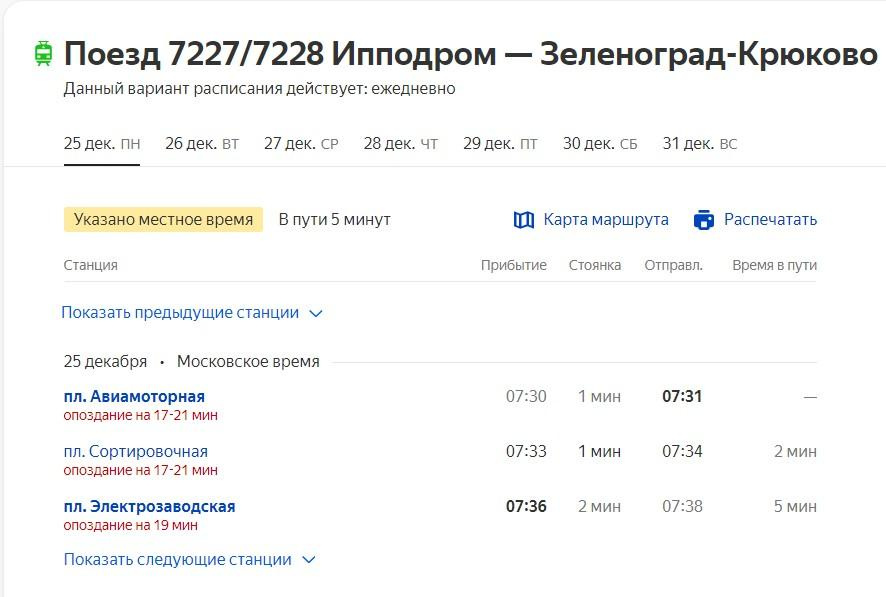Open station пл. Электрозаводская

(x=149, y=507)
